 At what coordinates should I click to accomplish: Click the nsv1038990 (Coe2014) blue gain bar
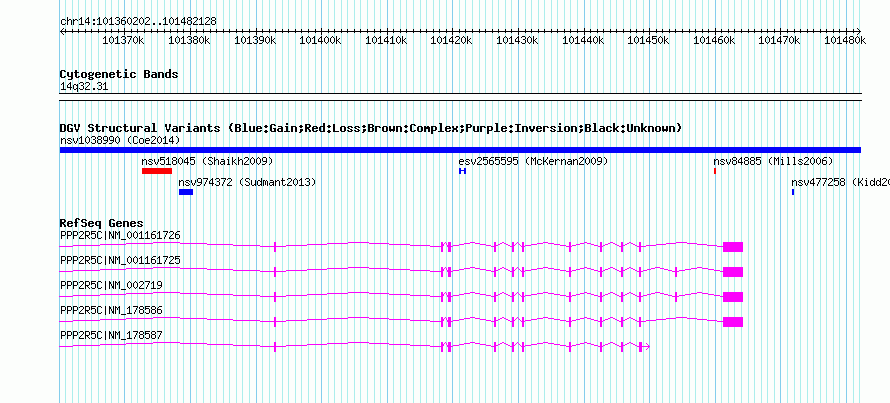coord(460,150)
